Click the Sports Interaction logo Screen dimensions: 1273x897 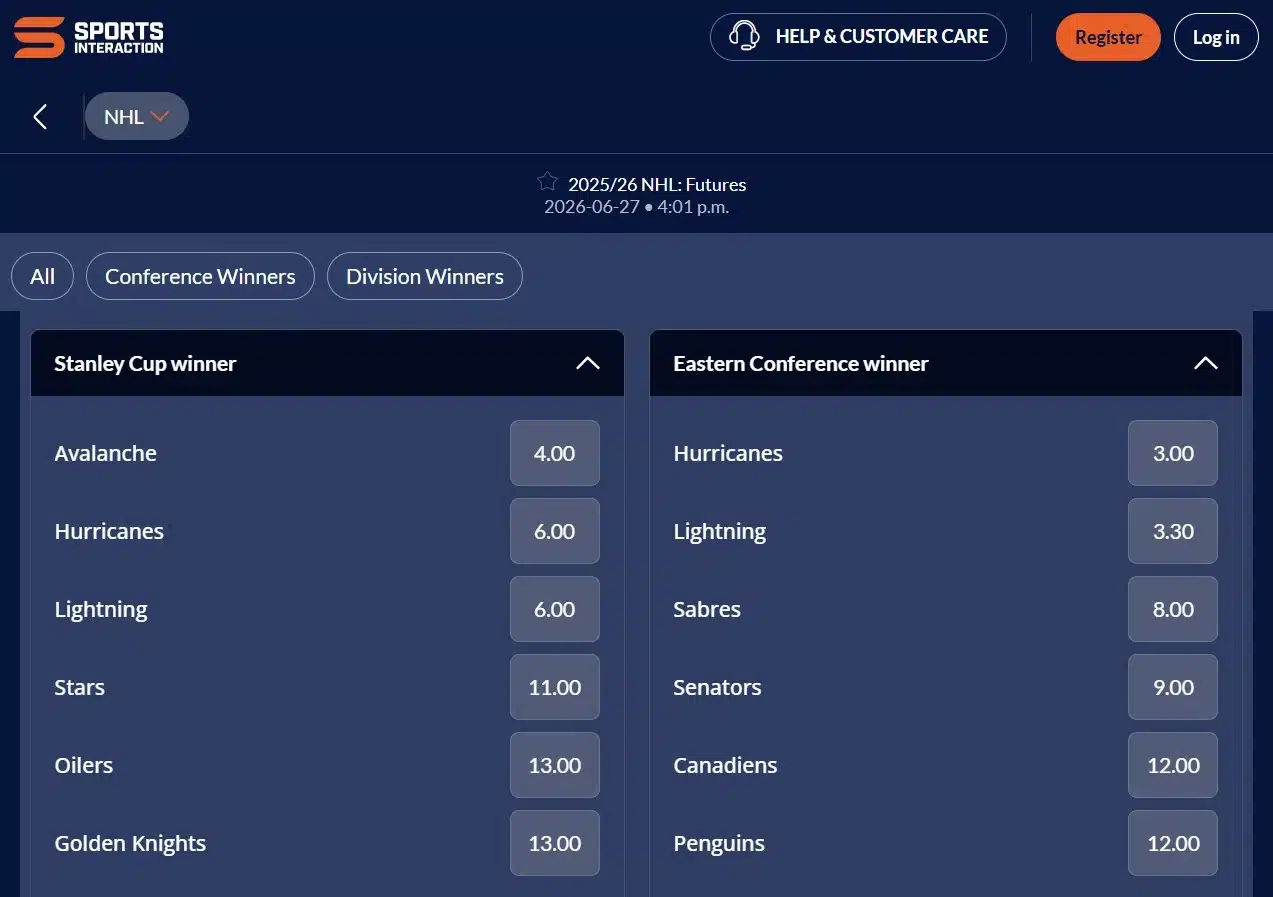(87, 36)
